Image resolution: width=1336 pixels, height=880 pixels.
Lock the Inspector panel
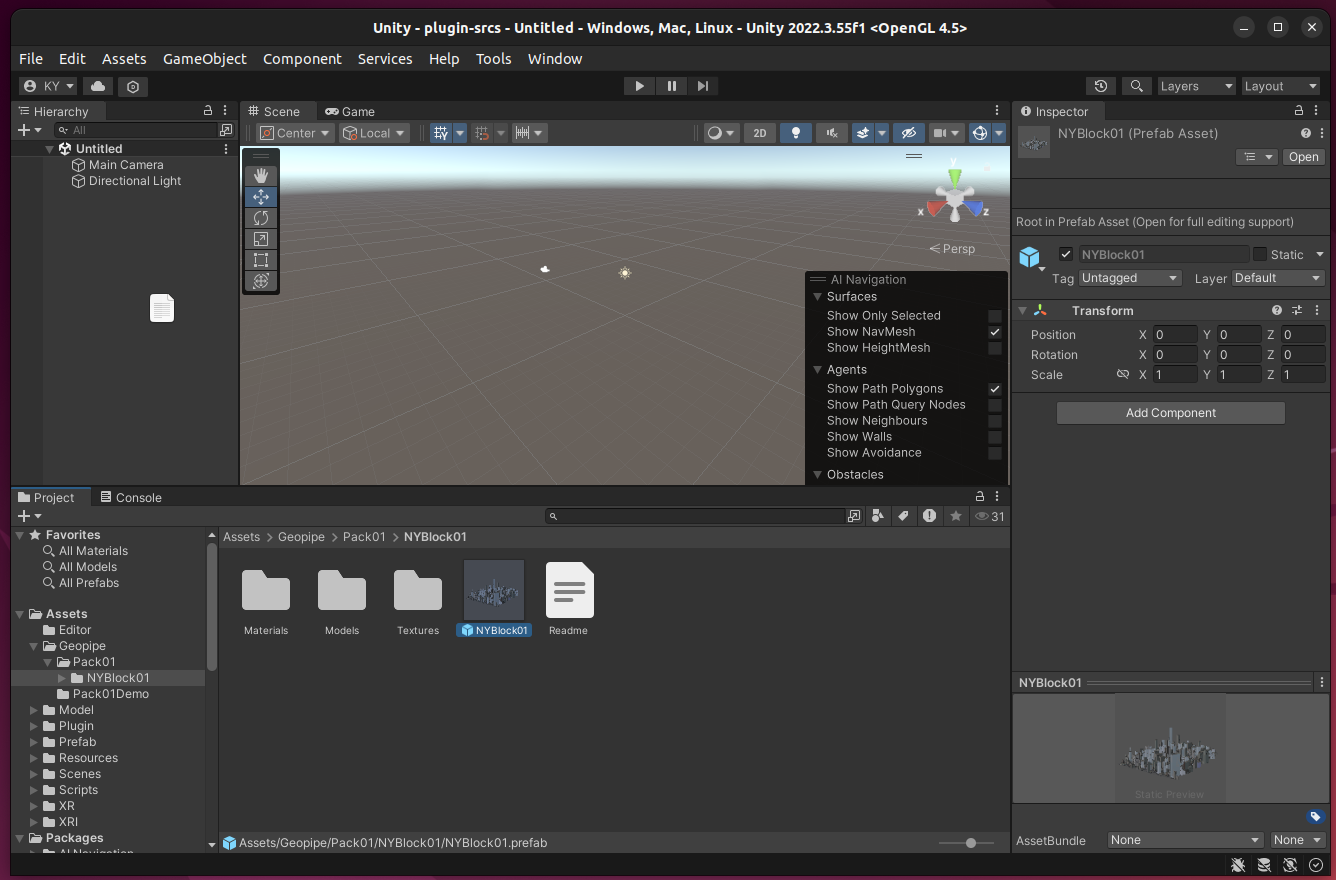[x=1299, y=111]
